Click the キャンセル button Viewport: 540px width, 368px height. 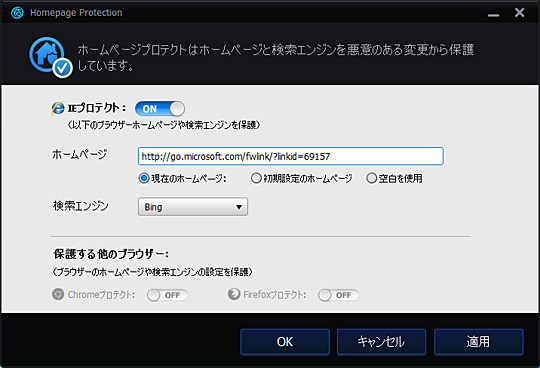pyautogui.click(x=381, y=342)
